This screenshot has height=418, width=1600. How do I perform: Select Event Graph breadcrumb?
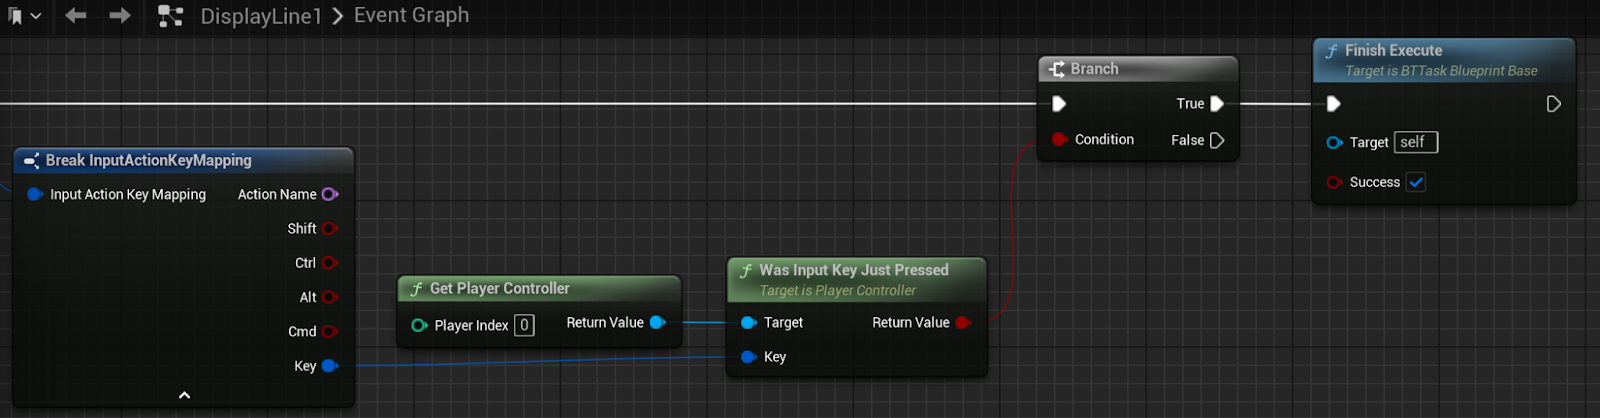pos(411,15)
